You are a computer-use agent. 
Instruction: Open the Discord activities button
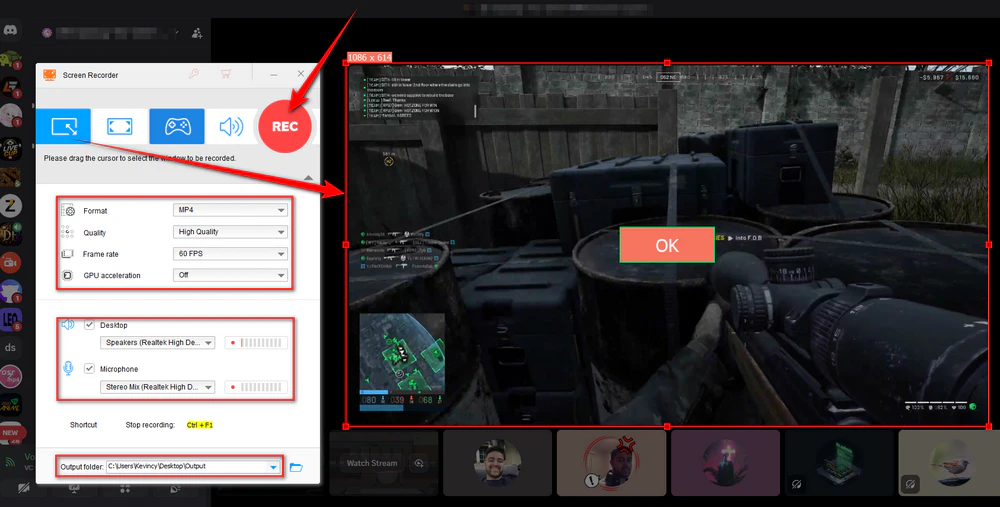(x=125, y=489)
